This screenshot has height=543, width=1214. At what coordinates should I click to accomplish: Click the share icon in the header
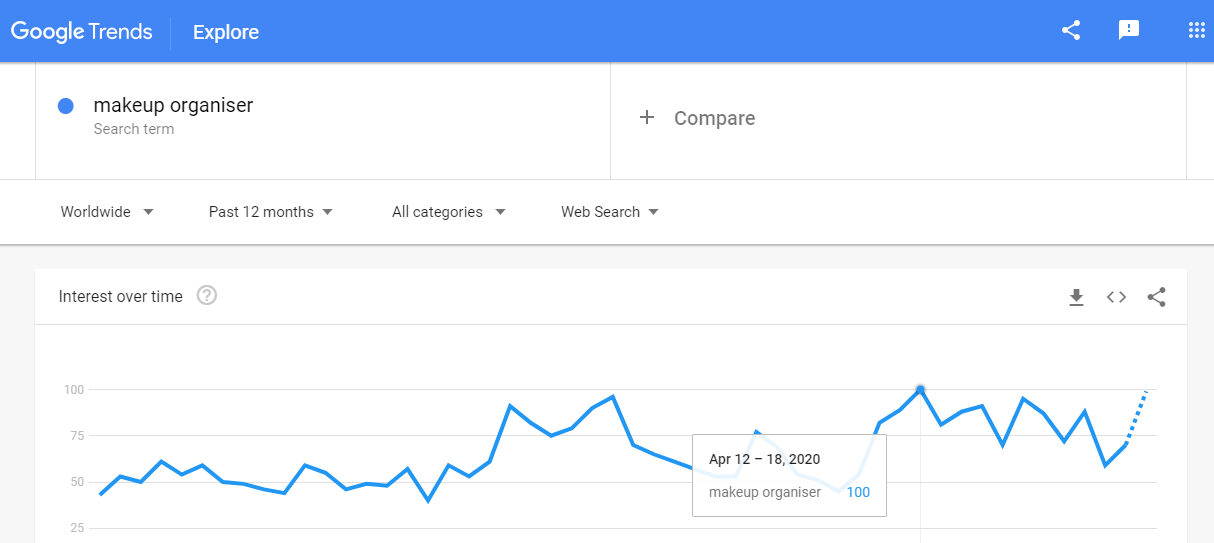pos(1071,30)
